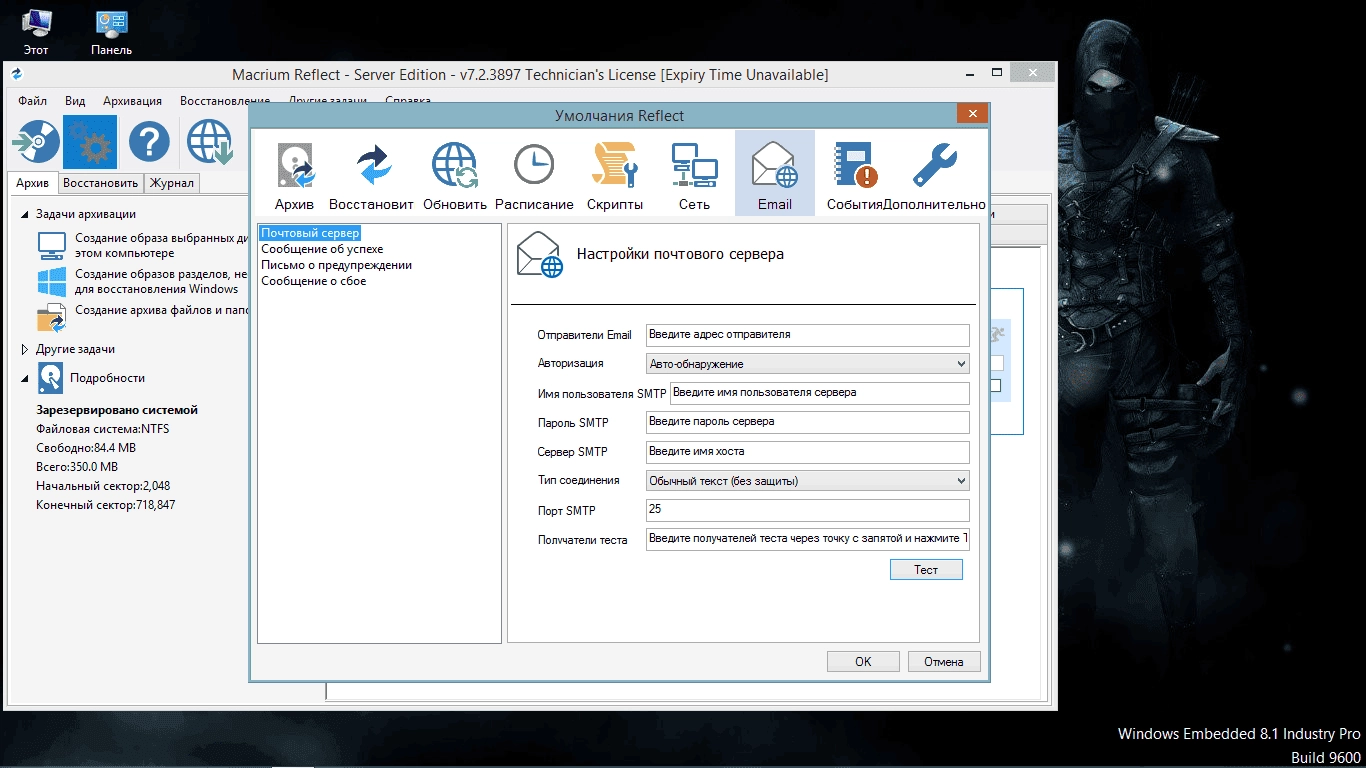The image size is (1366, 768).
Task: Click the Зарезервировано системой heading
Action: point(117,410)
